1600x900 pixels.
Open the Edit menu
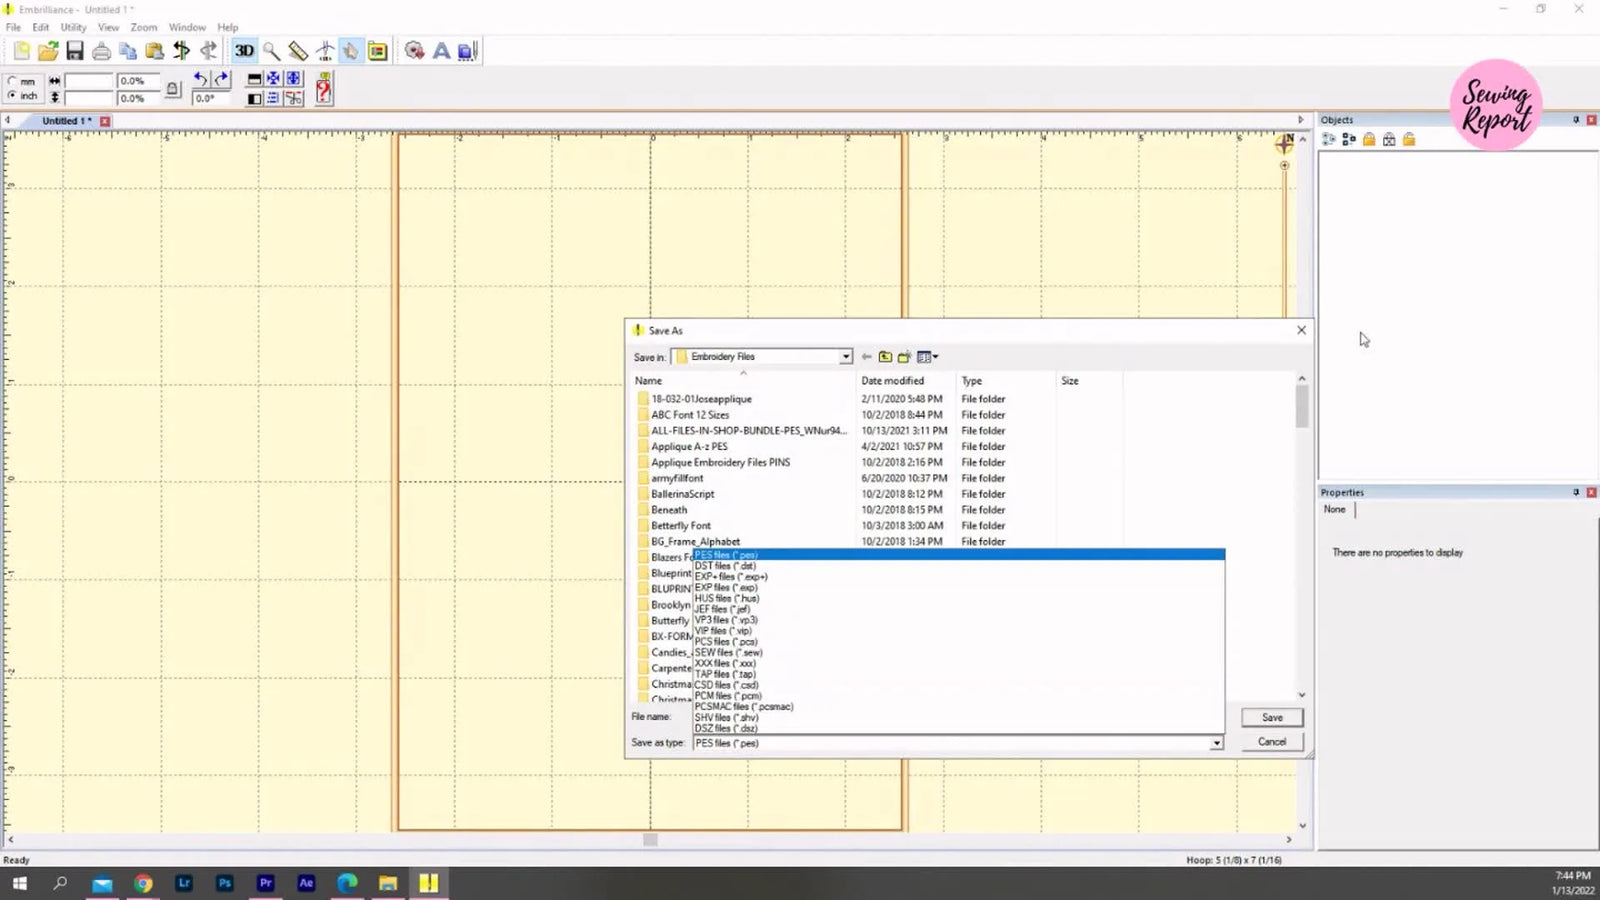point(41,27)
